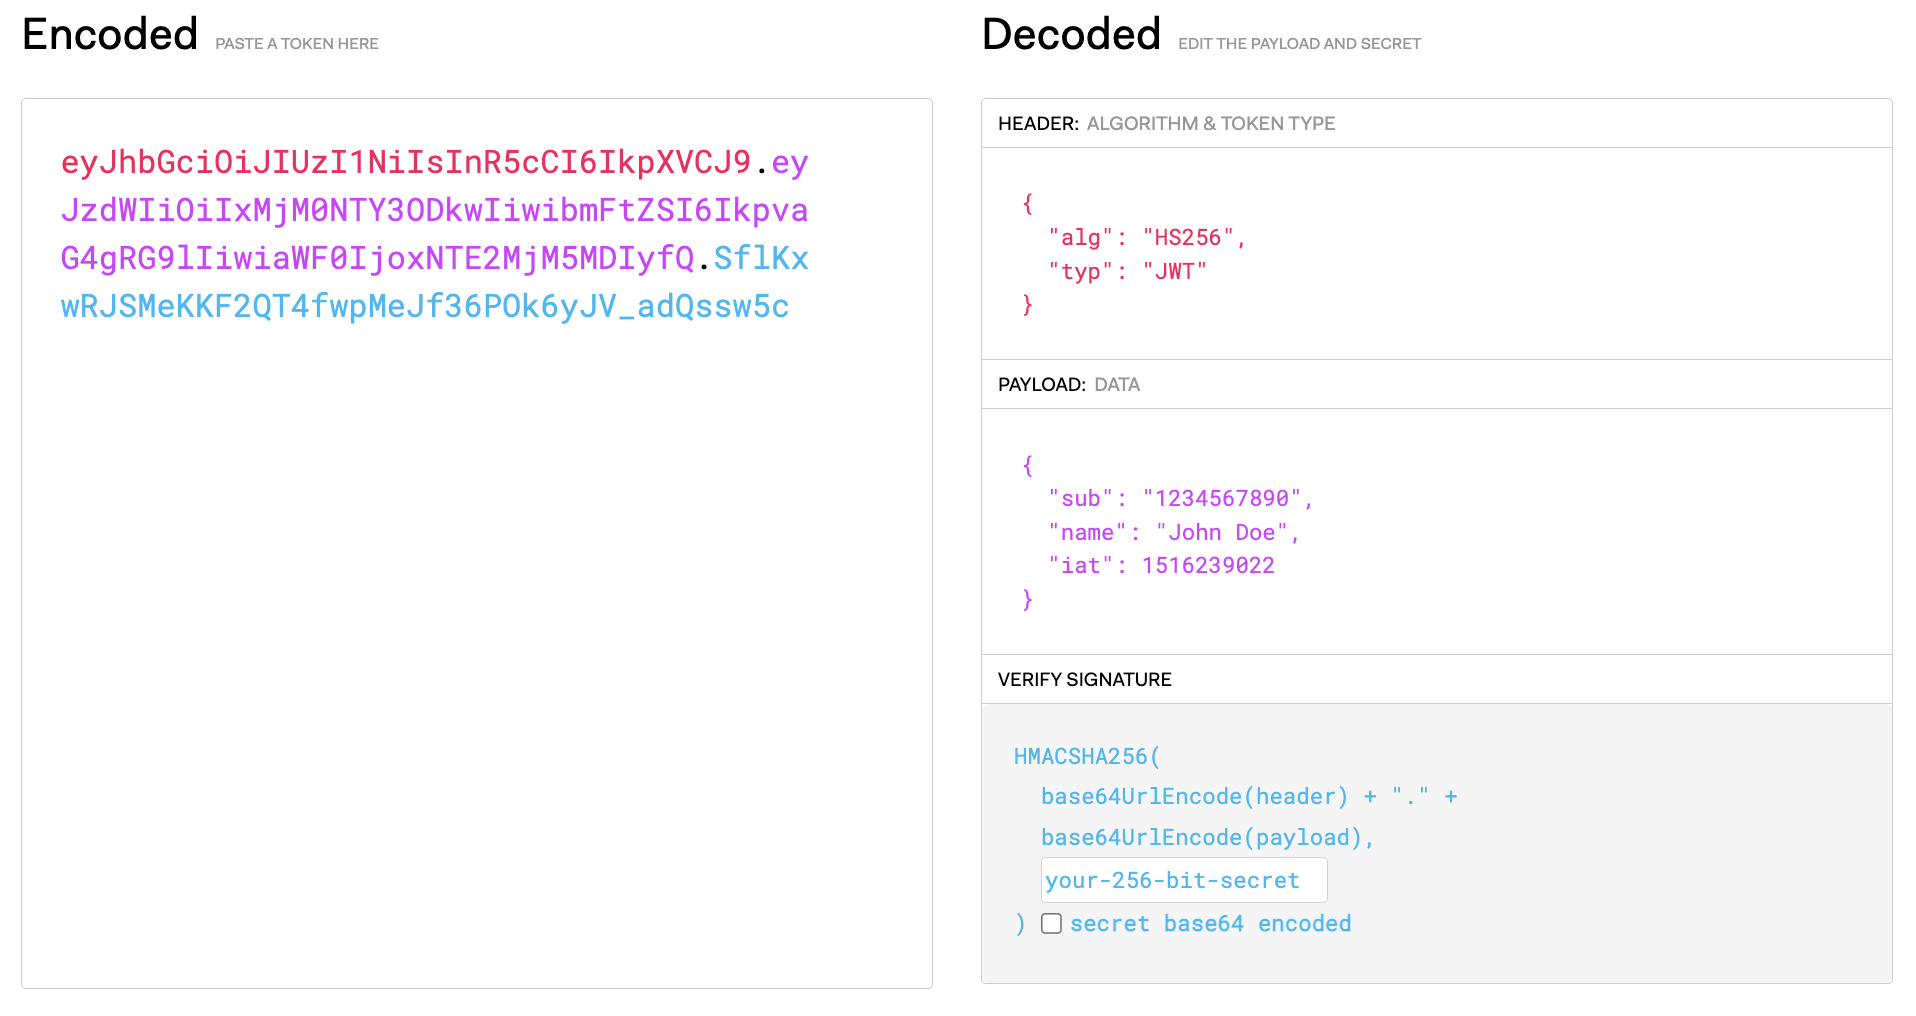Click the blue 'SflKx' signature fragment

761,258
